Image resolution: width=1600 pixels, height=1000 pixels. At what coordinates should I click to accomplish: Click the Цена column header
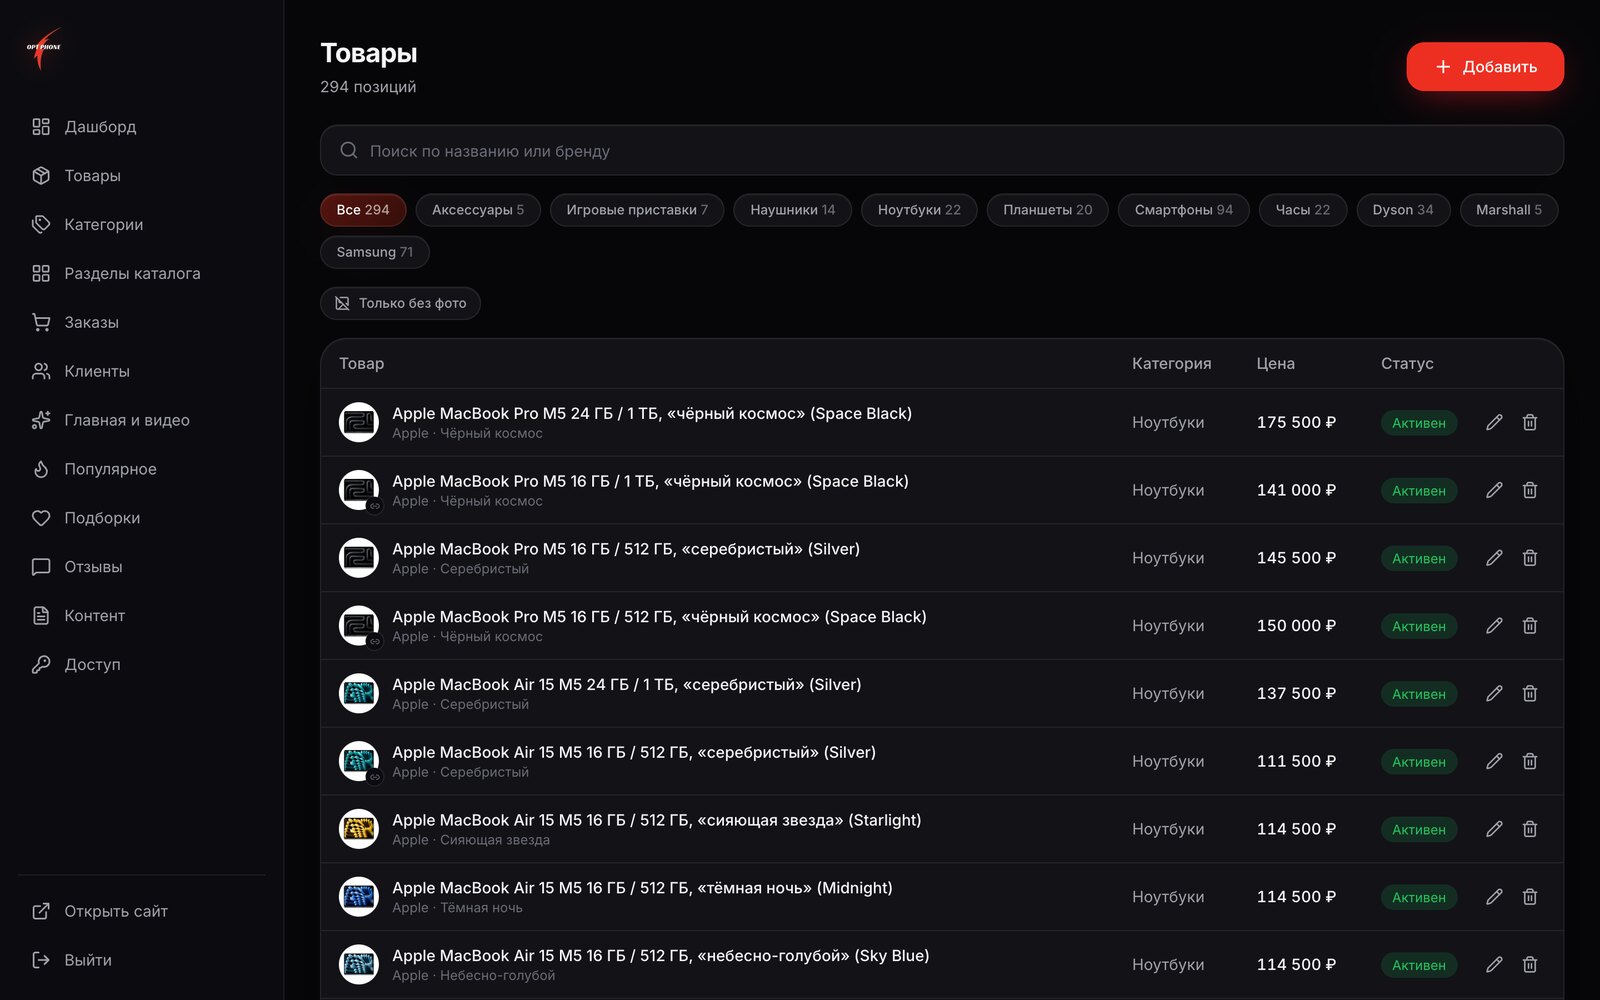click(x=1275, y=364)
